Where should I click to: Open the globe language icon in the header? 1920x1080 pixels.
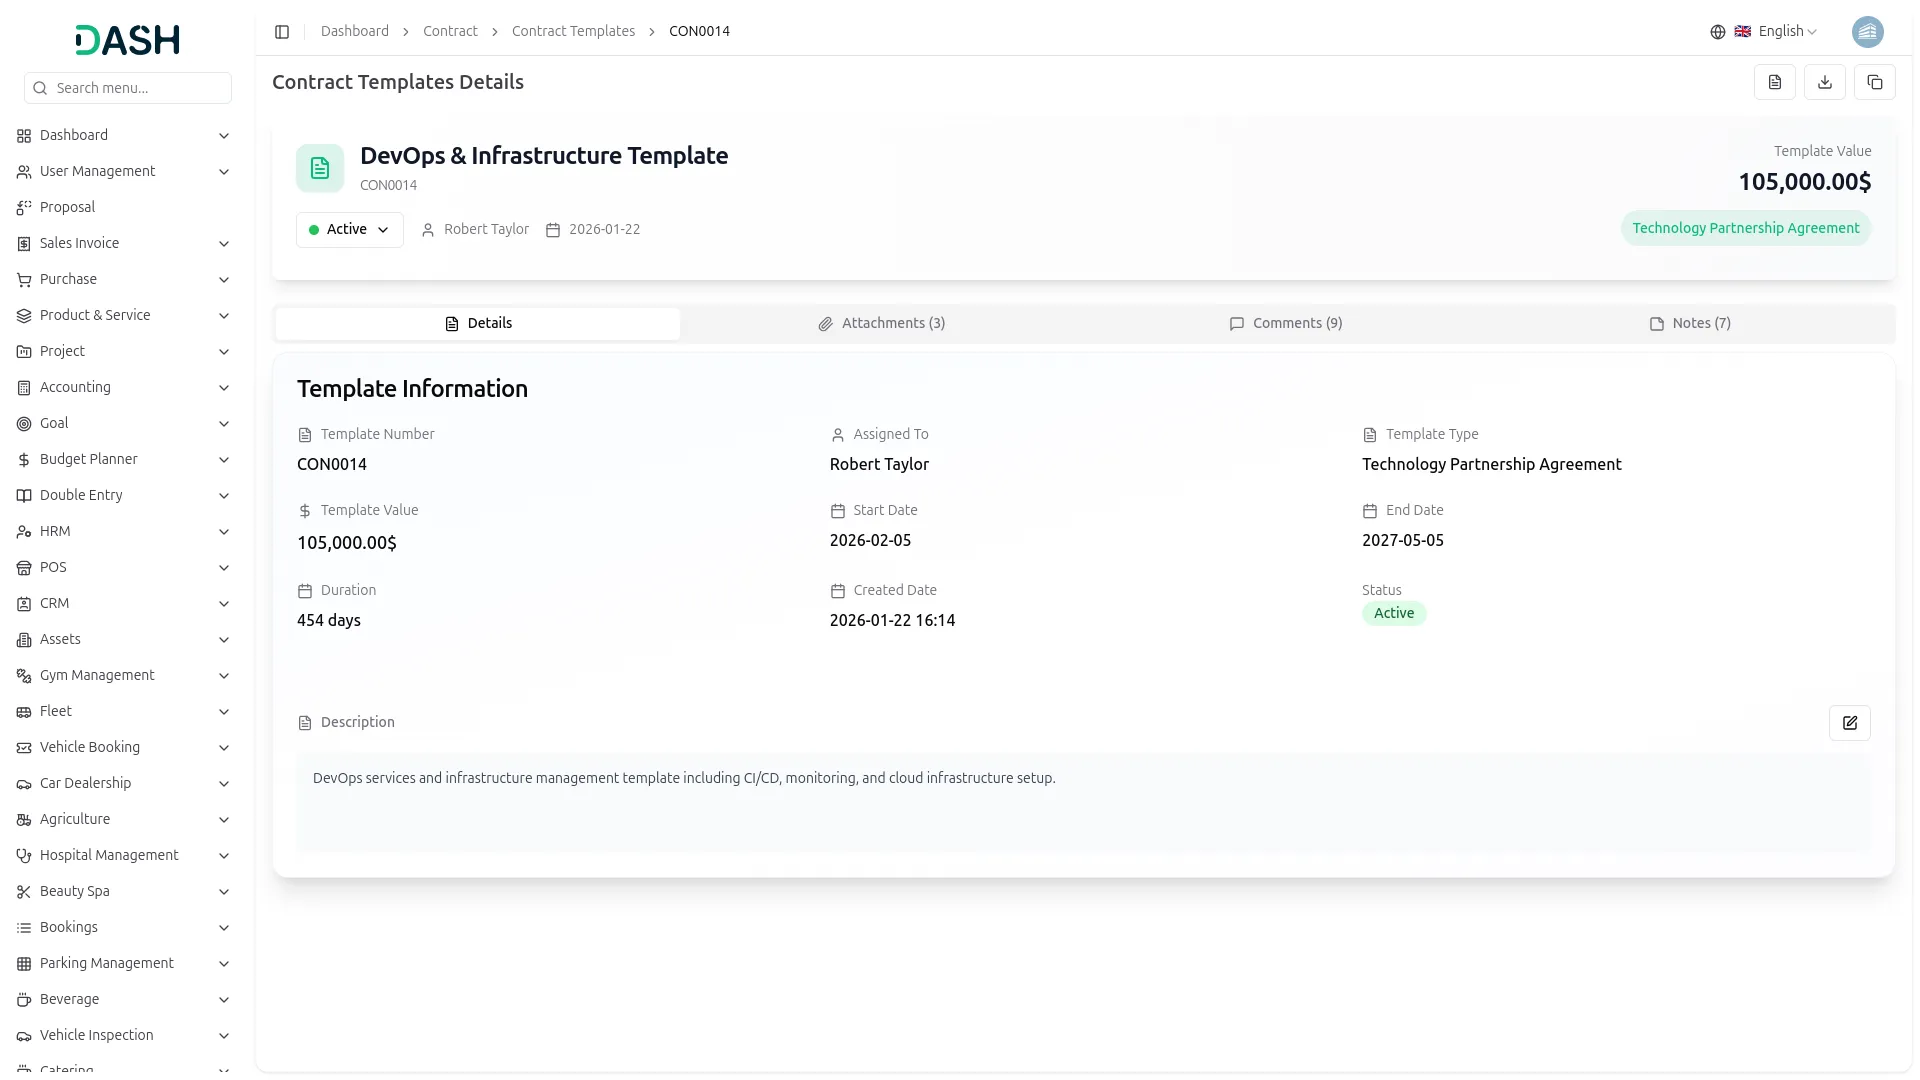coord(1717,31)
